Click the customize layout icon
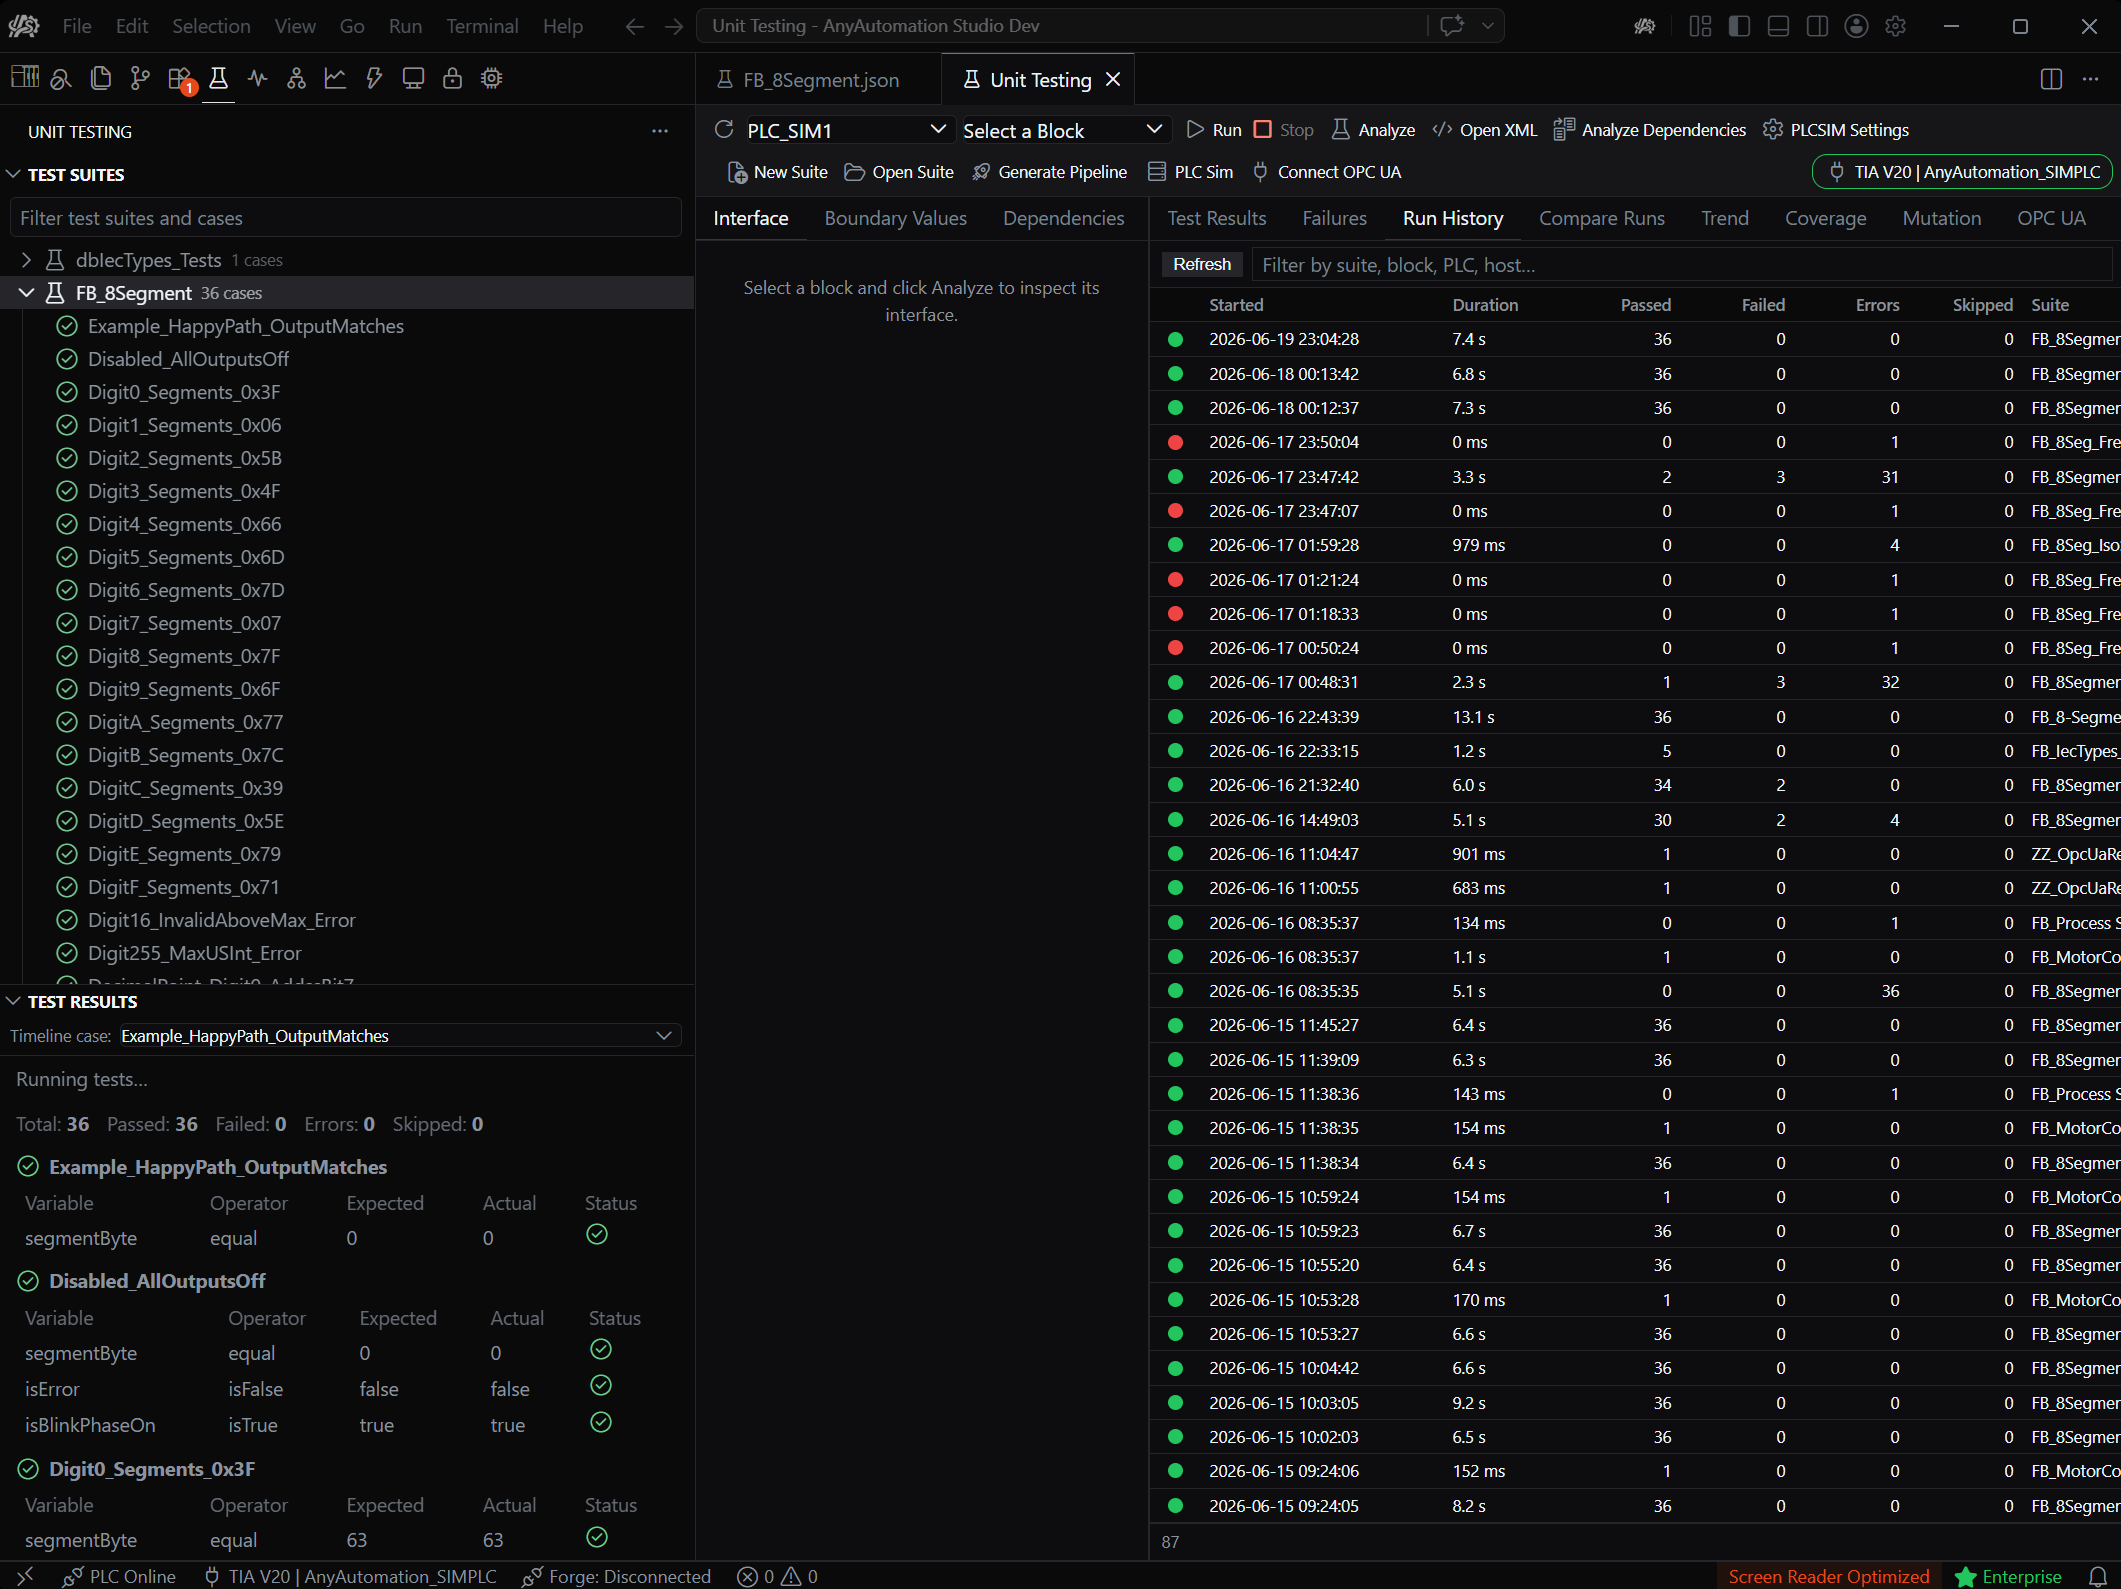The image size is (2121, 1589). click(1700, 26)
